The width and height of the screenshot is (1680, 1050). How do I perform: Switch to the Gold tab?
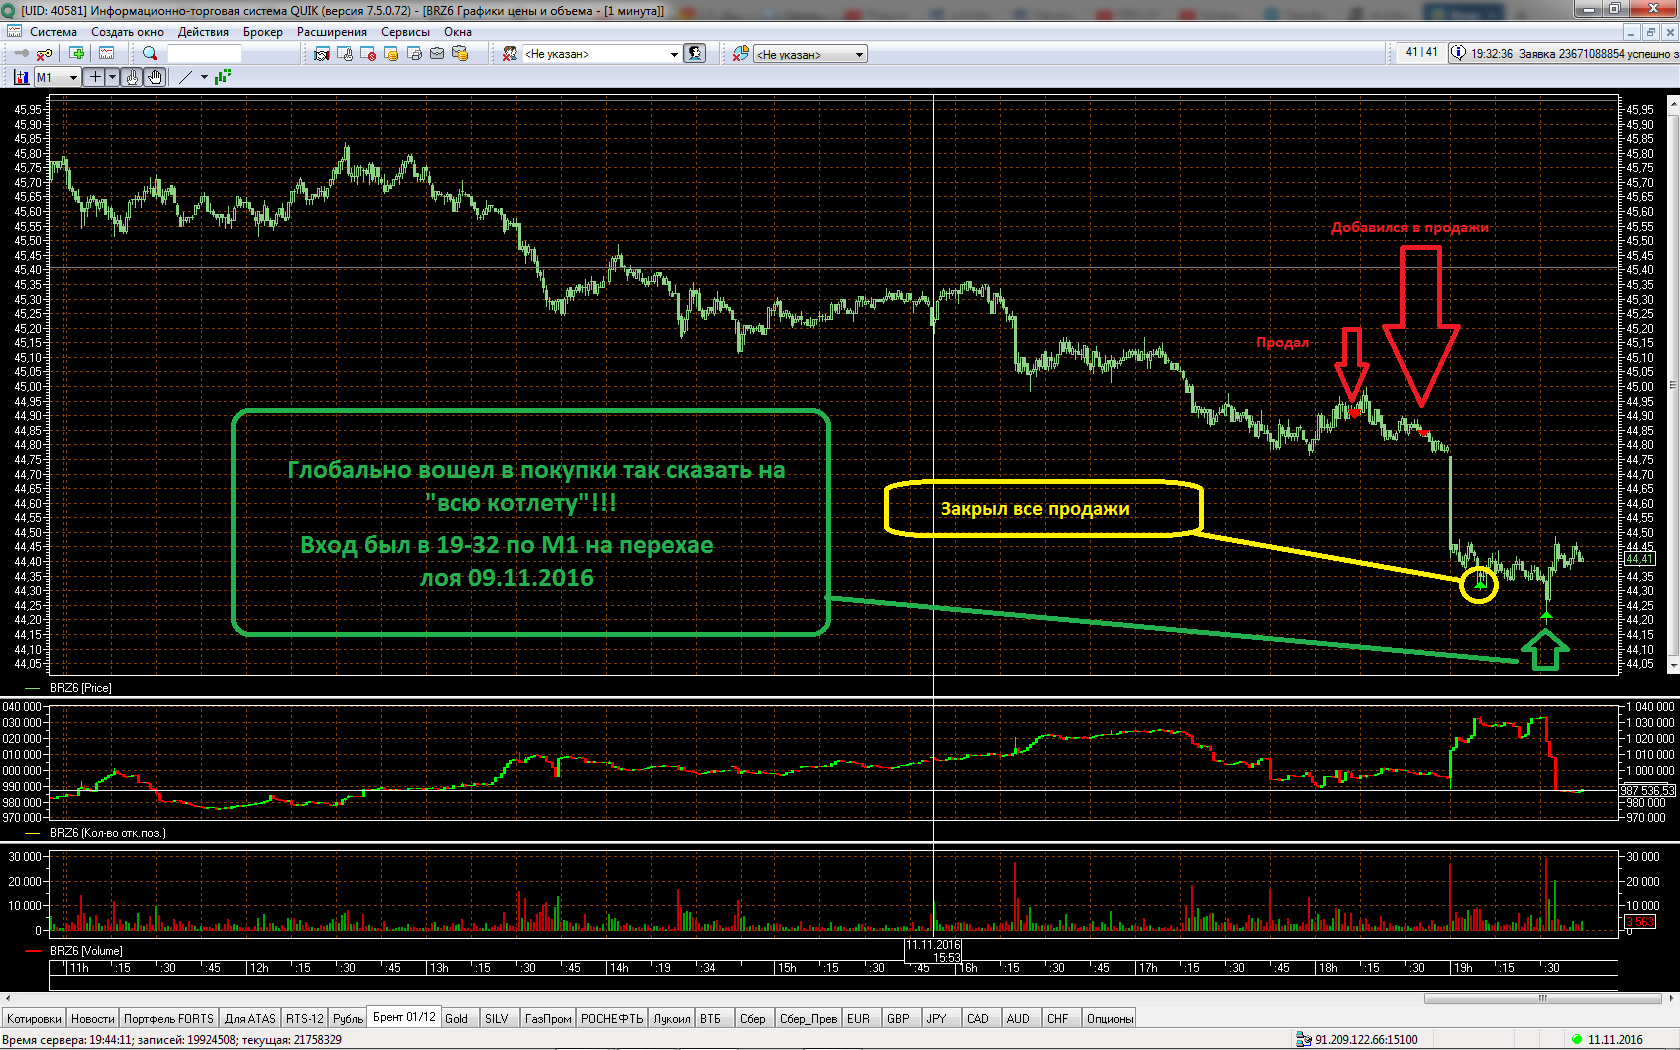tap(457, 1019)
